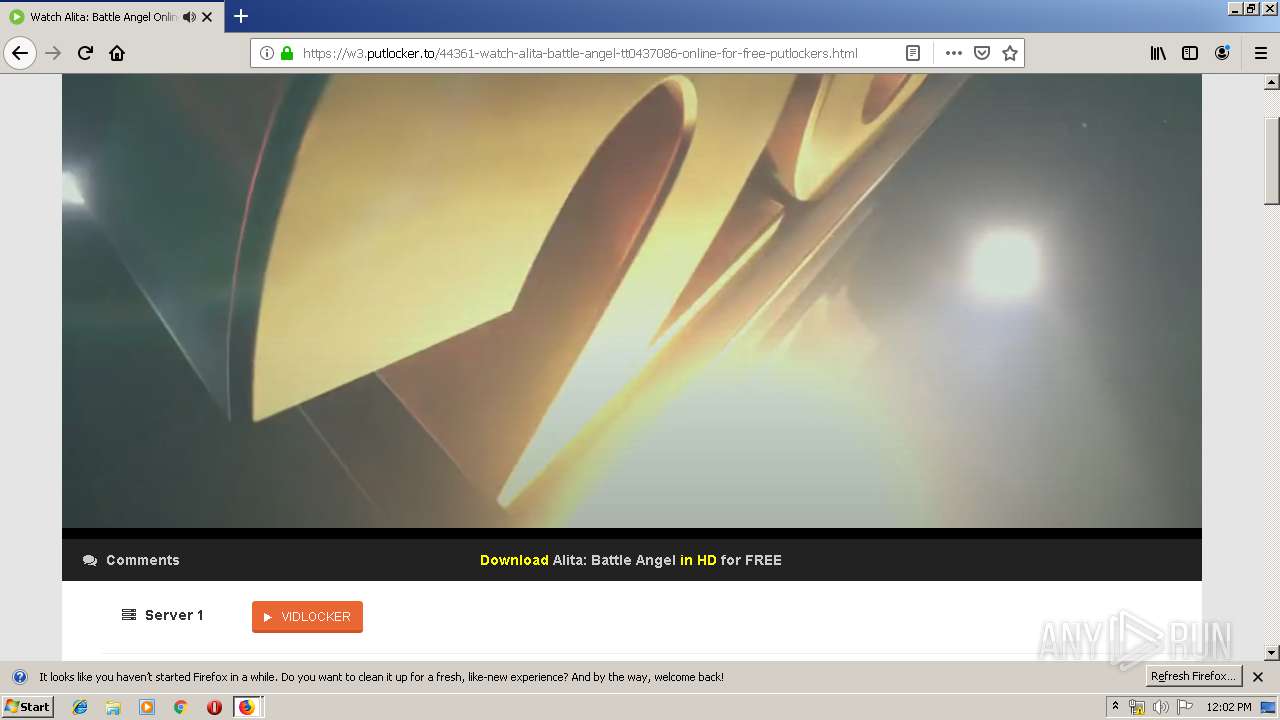Click the Server 1 label

pyautogui.click(x=174, y=615)
